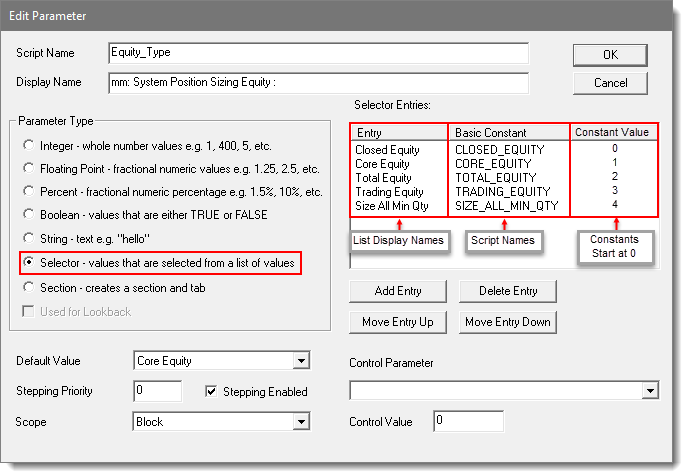The height and width of the screenshot is (472, 682).
Task: Choose the Floating Point radio option
Action: pyautogui.click(x=28, y=169)
